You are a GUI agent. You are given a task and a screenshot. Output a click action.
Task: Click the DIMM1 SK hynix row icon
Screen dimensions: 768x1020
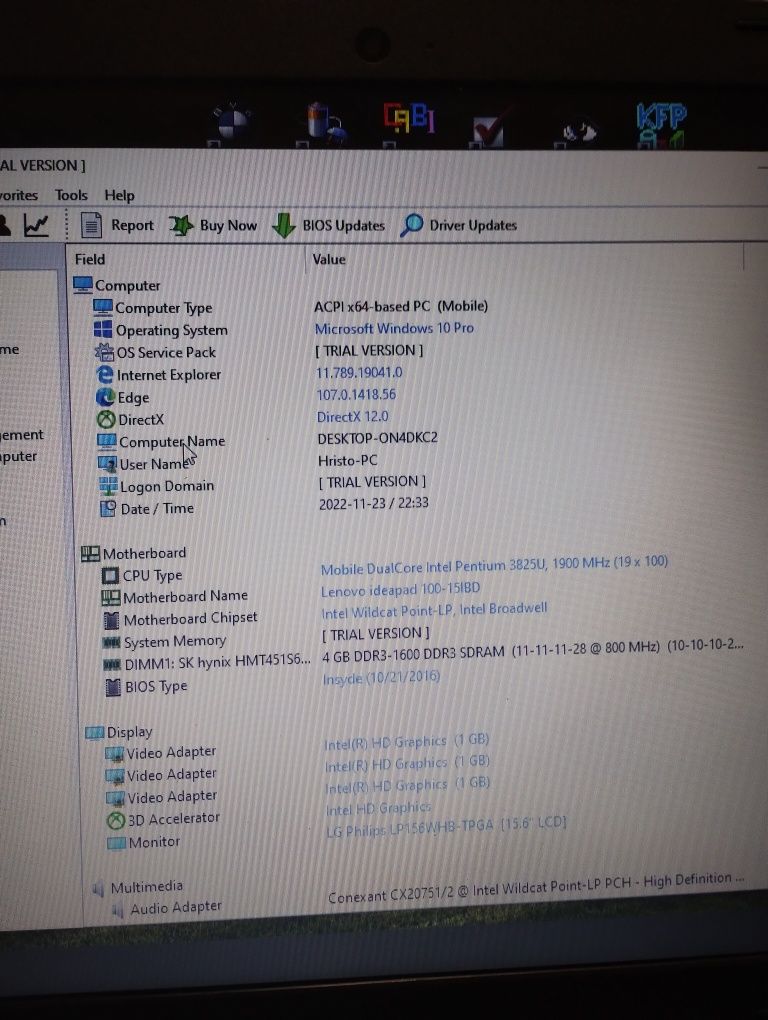[113, 665]
